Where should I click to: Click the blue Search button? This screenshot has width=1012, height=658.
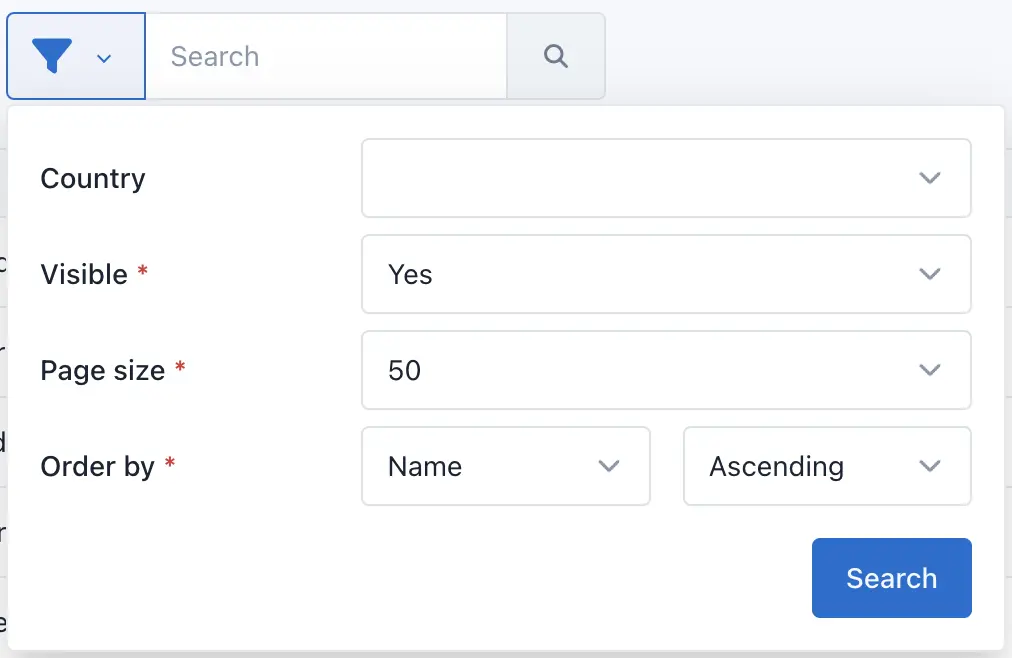(x=891, y=578)
